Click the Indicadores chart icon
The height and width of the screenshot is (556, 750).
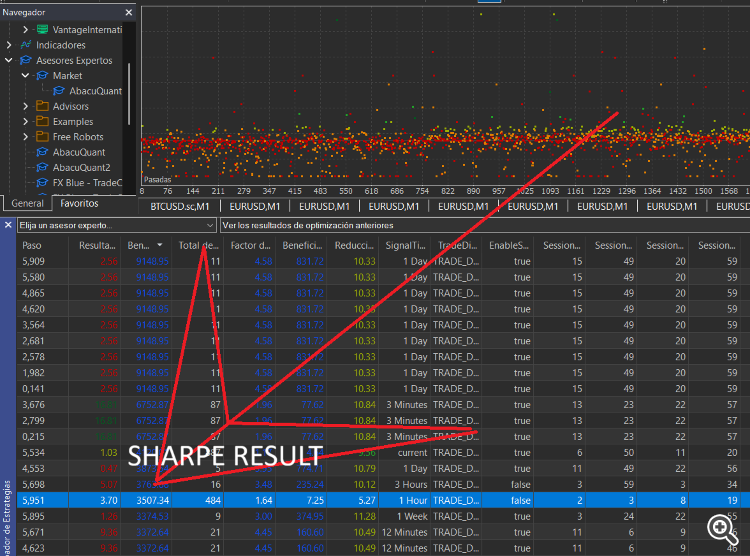[26, 45]
